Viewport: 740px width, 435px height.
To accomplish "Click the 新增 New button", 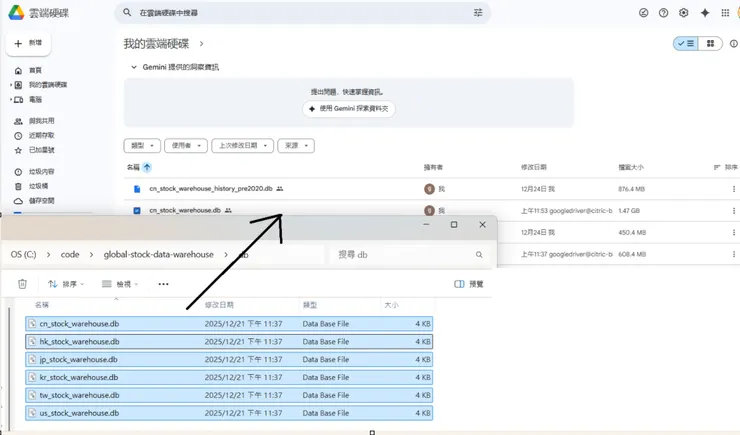I will [x=28, y=43].
